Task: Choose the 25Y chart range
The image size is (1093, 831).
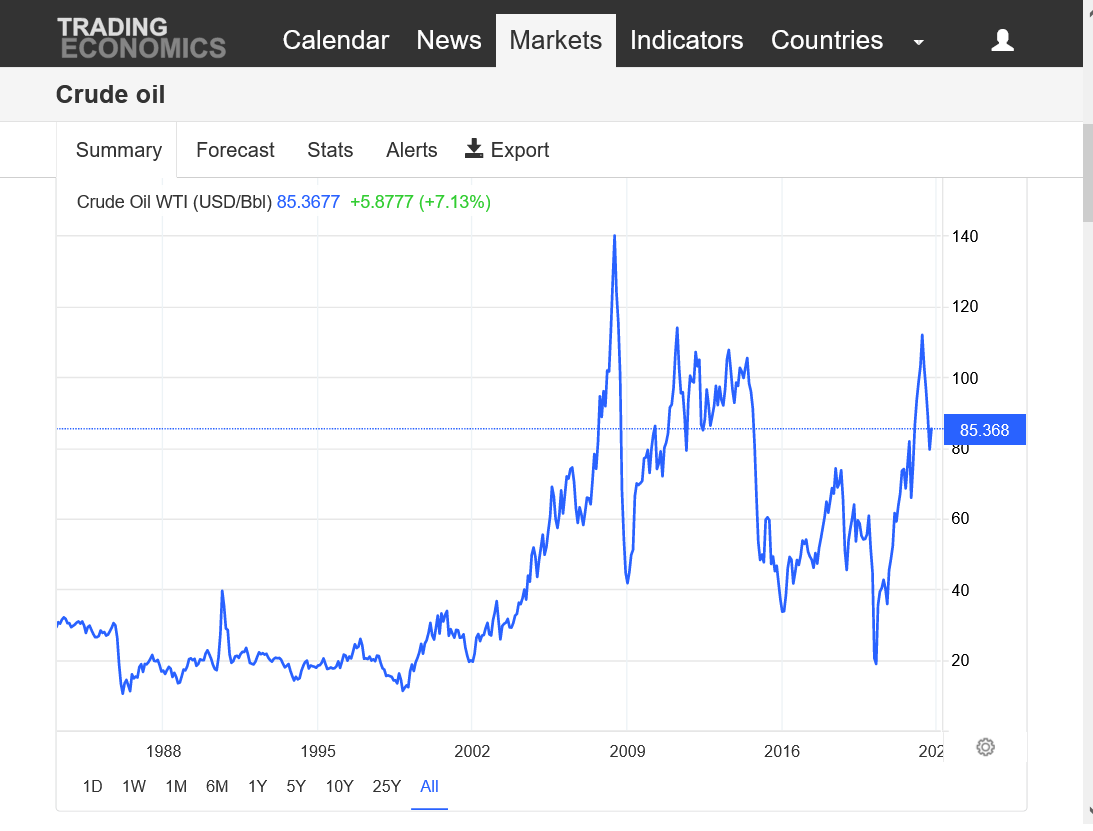Action: click(x=386, y=786)
